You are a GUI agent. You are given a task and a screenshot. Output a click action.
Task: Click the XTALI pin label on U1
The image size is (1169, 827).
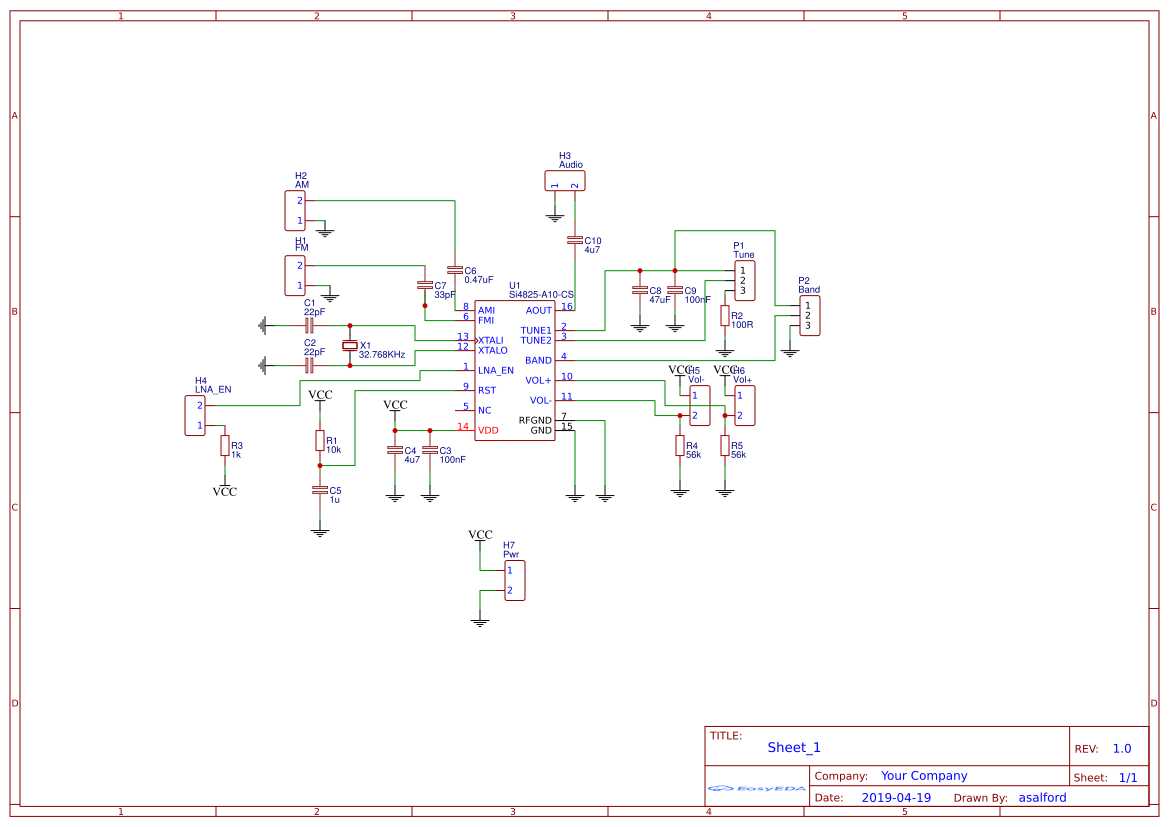pos(491,341)
